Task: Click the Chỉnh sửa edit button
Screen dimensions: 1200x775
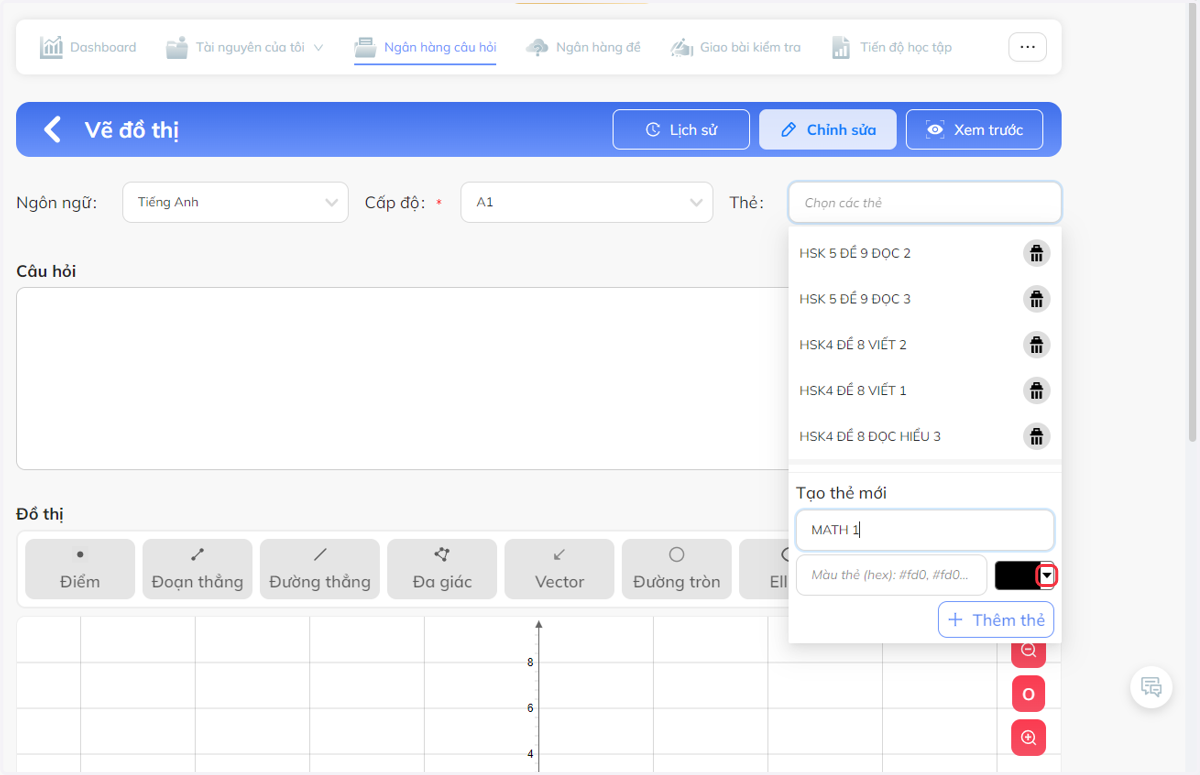Action: [828, 129]
